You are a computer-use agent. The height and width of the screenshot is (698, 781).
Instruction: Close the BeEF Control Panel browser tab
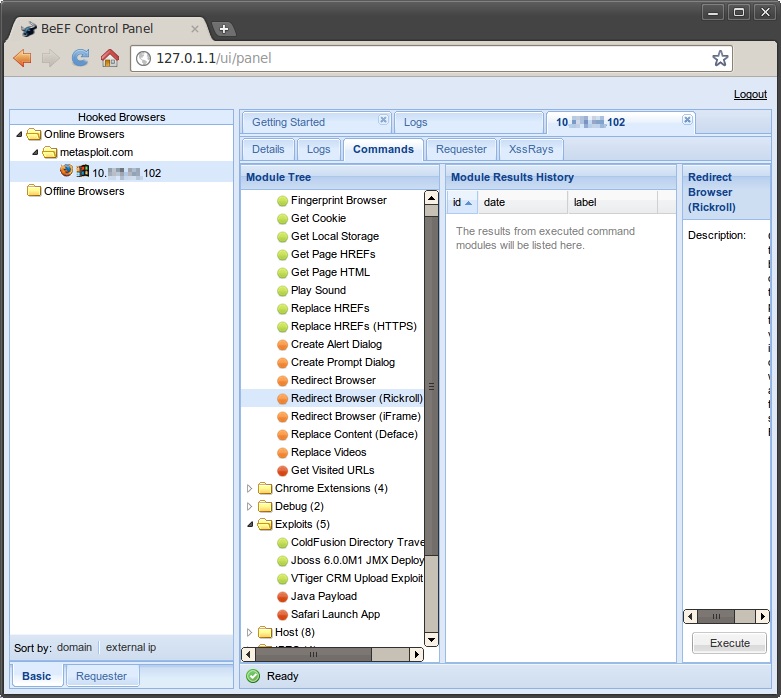(x=195, y=29)
